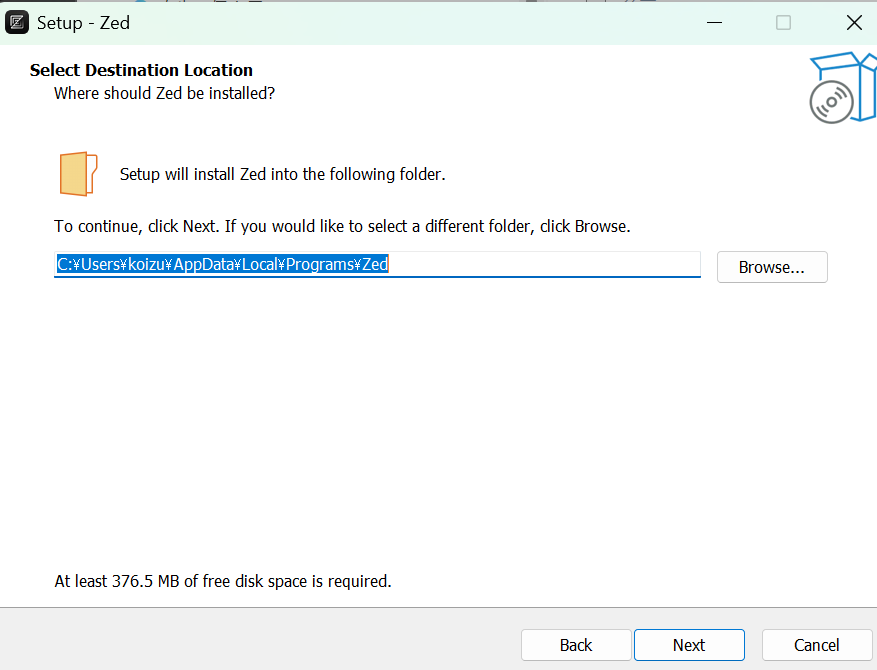
Task: Proceed with the Next button
Action: pos(689,645)
